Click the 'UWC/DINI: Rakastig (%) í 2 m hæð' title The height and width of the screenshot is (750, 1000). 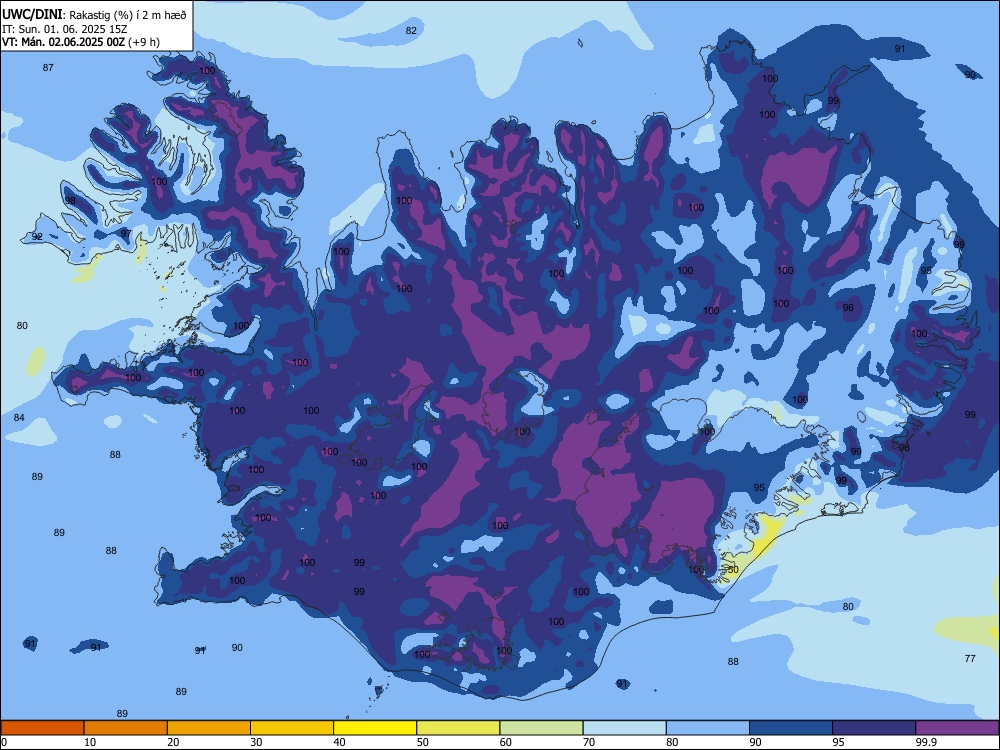coord(94,15)
